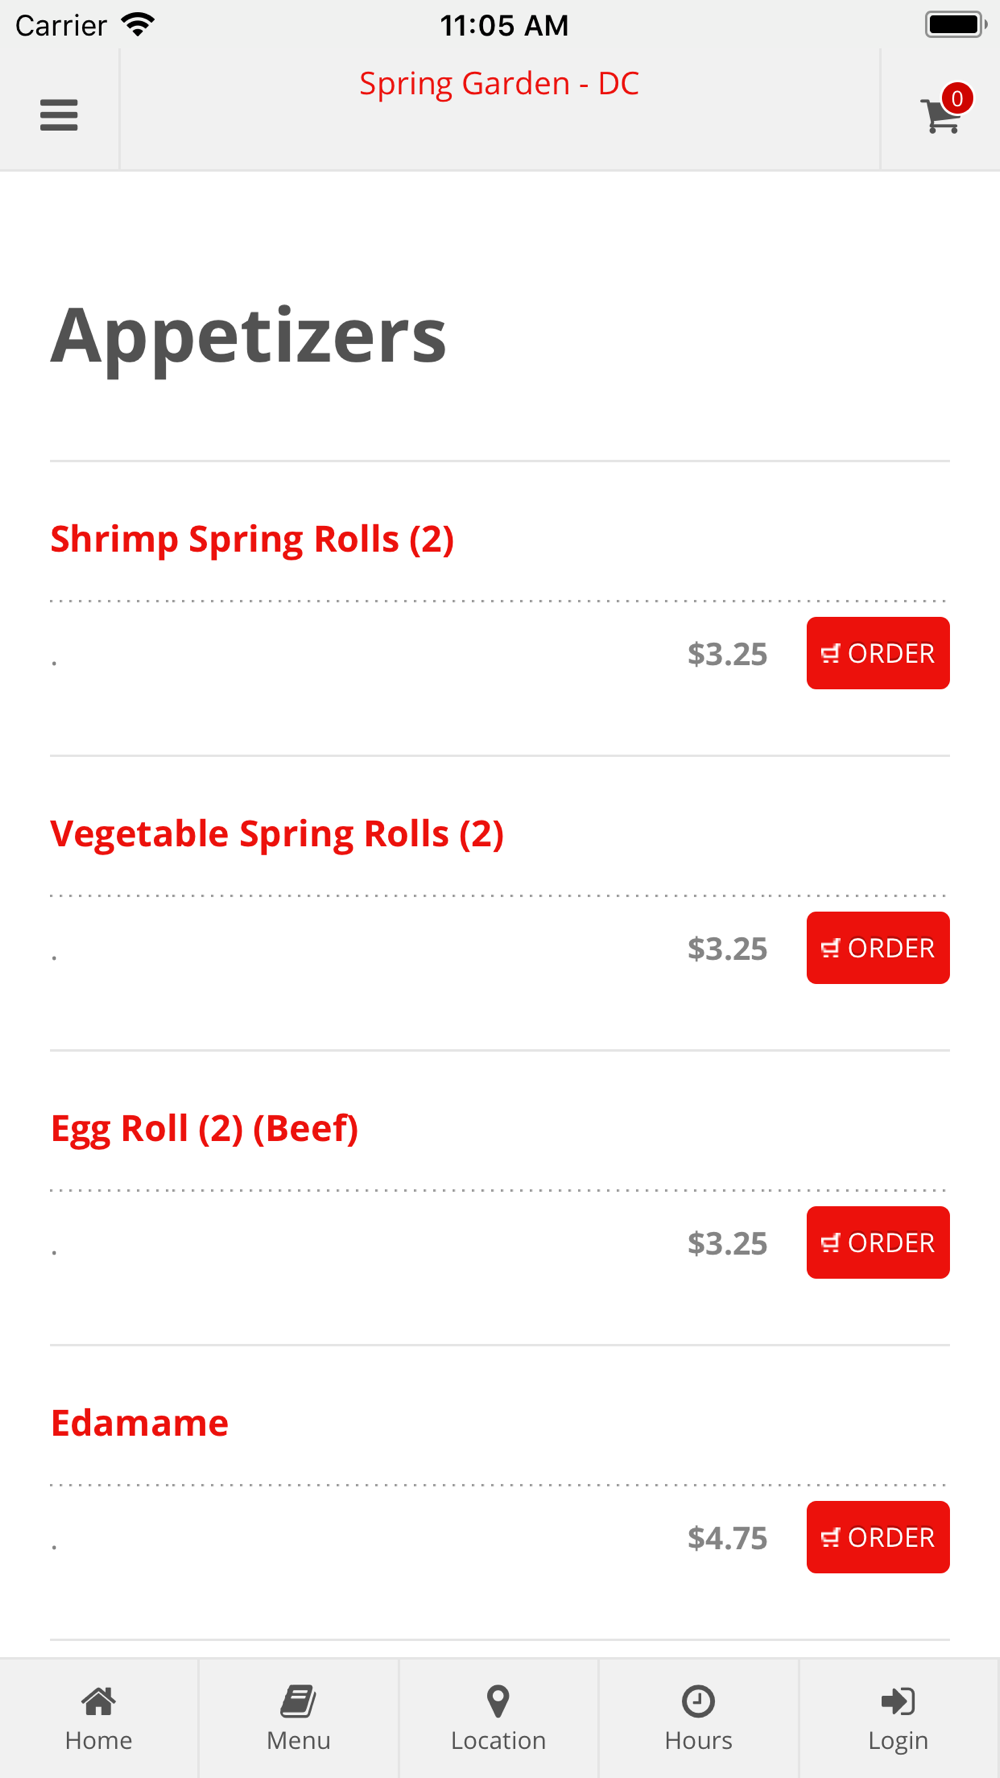Image resolution: width=1000 pixels, height=1778 pixels.
Task: Click the Spring Garden - DC title
Action: (x=499, y=83)
